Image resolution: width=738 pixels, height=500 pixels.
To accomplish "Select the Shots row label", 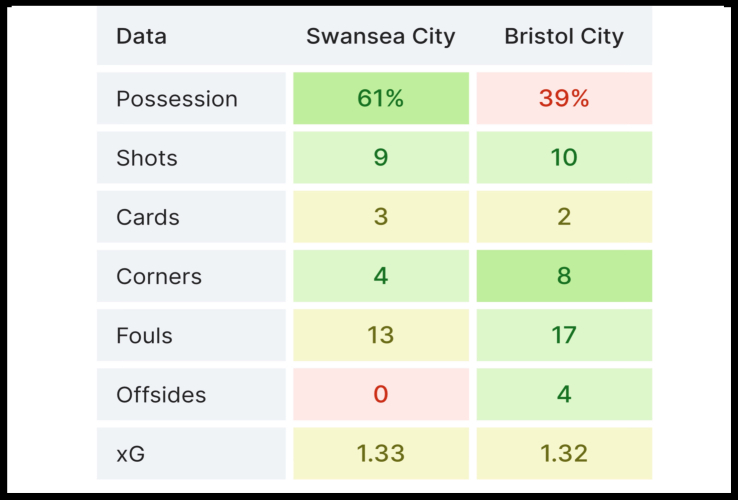I will (147, 158).
